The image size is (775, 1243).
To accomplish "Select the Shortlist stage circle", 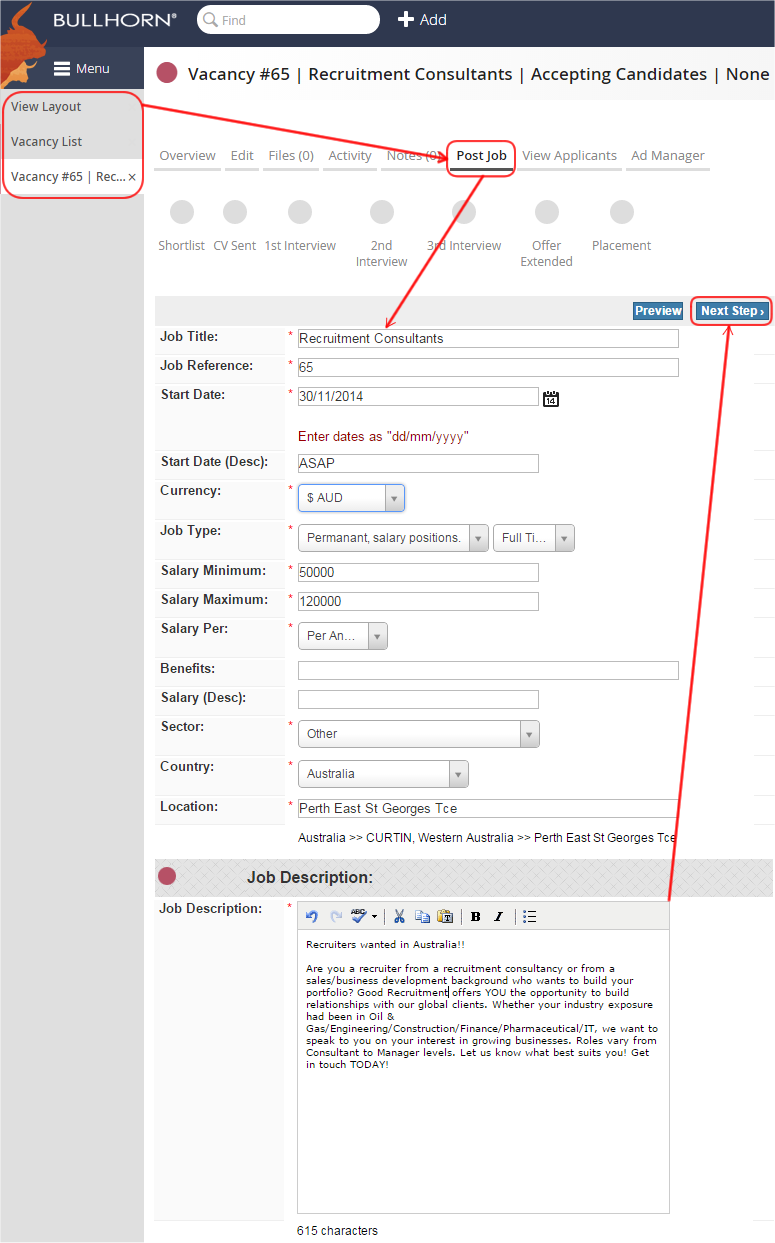I will click(x=182, y=212).
